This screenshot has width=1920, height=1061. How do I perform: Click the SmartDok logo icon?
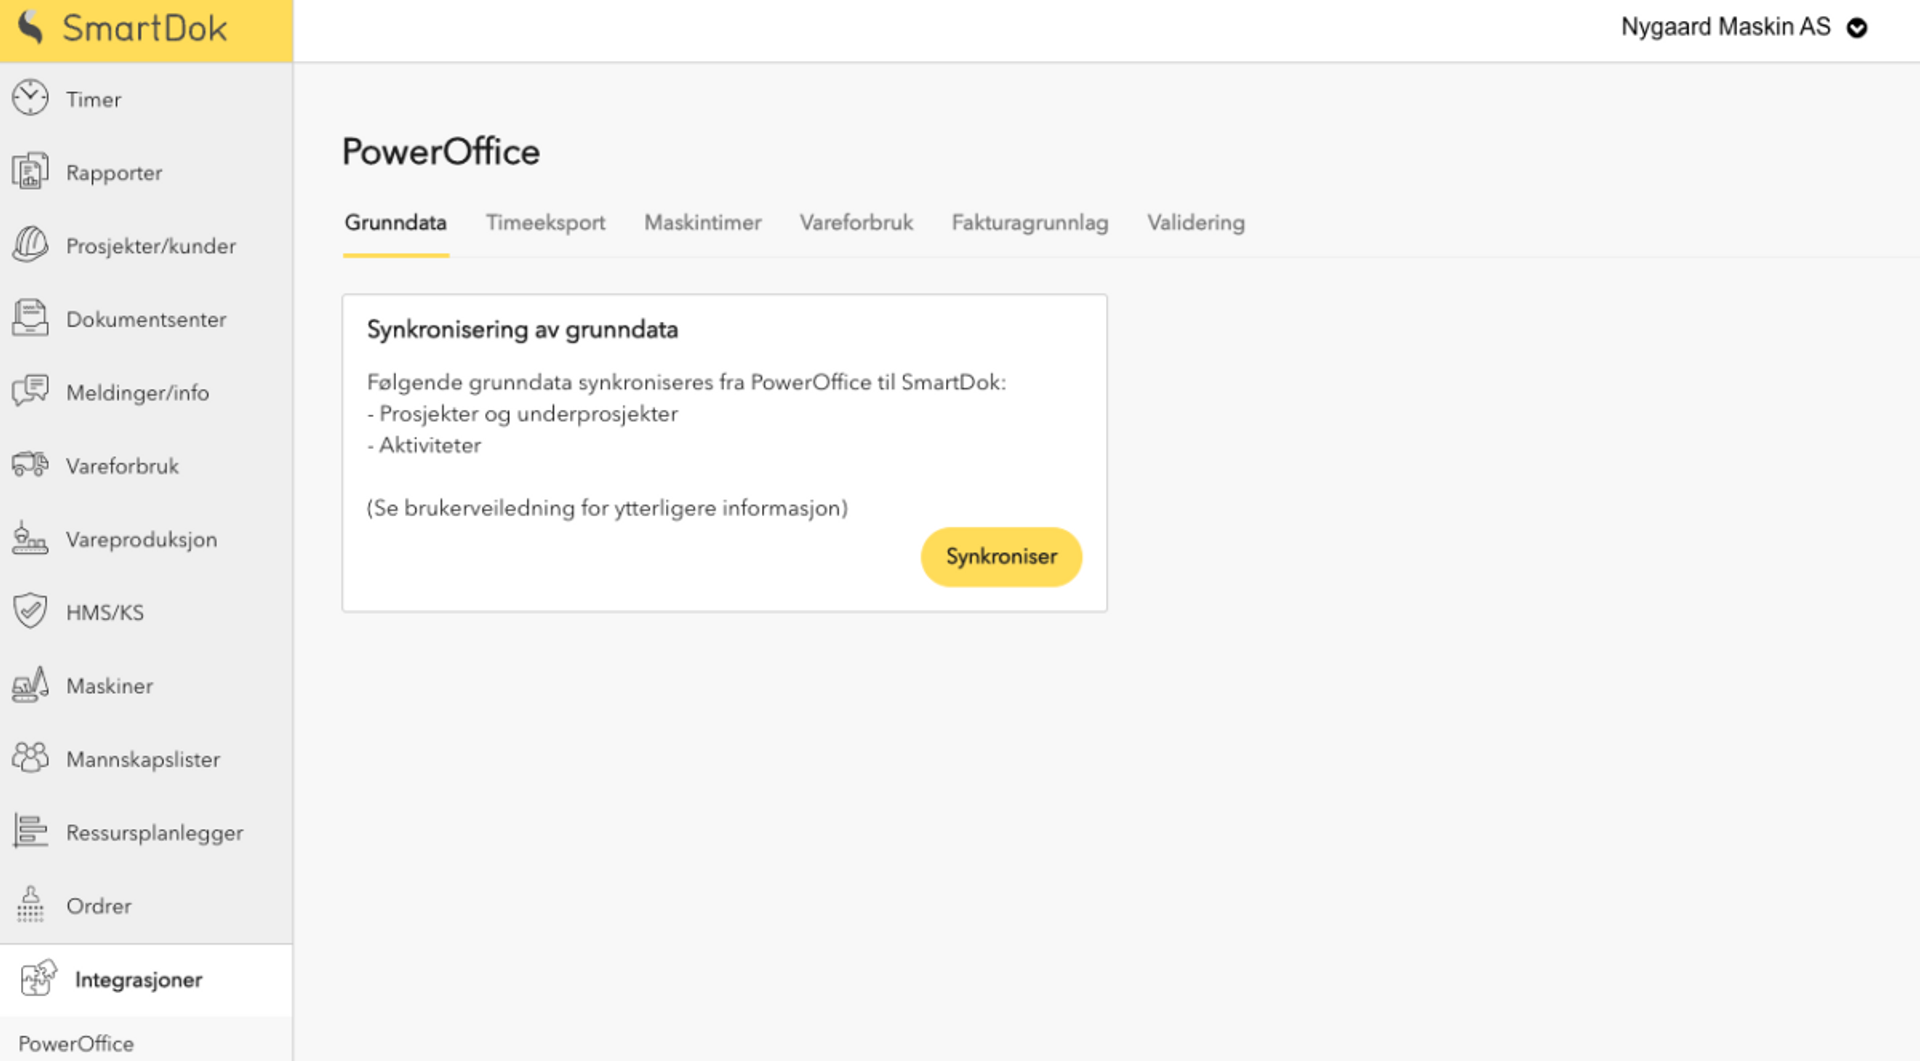coord(31,27)
